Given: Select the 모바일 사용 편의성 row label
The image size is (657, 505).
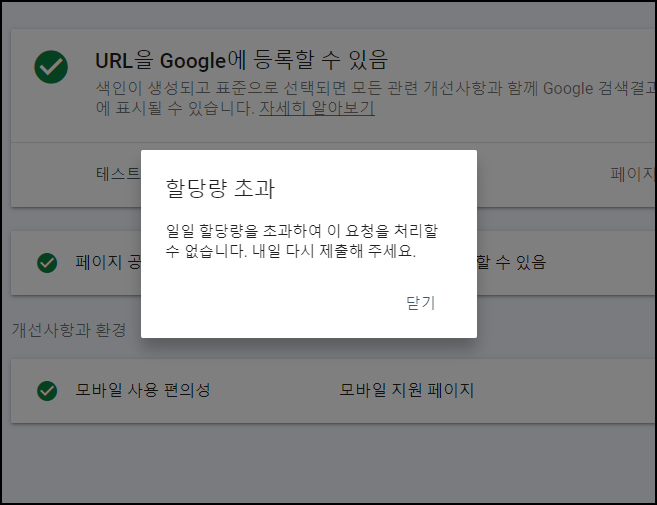Looking at the screenshot, I should pyautogui.click(x=143, y=390).
